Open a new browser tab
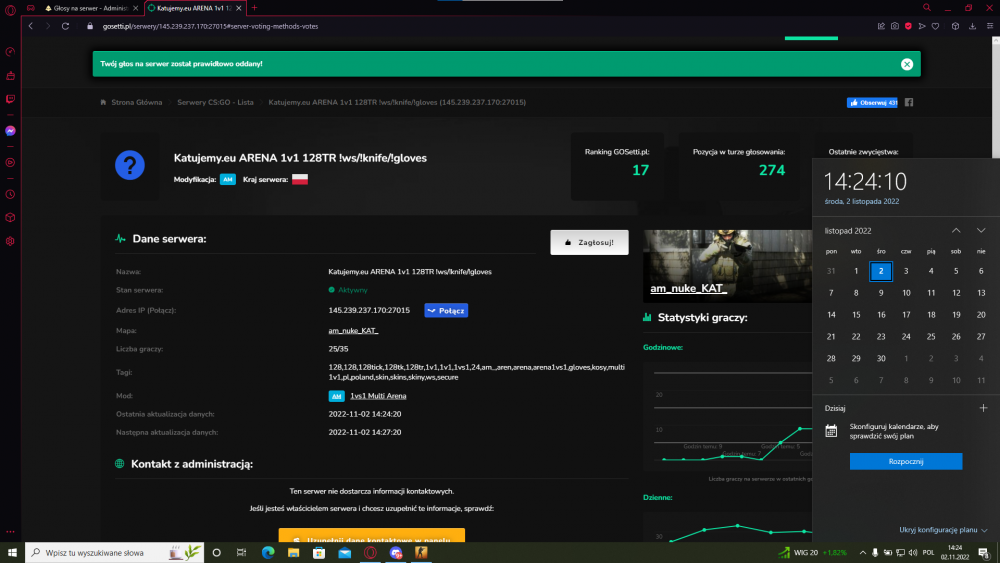The width and height of the screenshot is (1000, 563). click(254, 8)
